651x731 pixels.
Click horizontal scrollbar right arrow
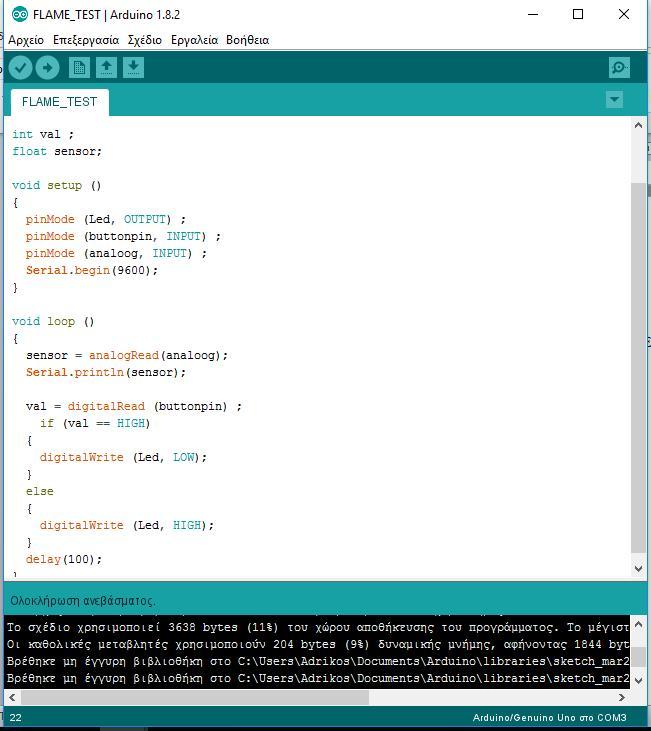click(x=622, y=697)
